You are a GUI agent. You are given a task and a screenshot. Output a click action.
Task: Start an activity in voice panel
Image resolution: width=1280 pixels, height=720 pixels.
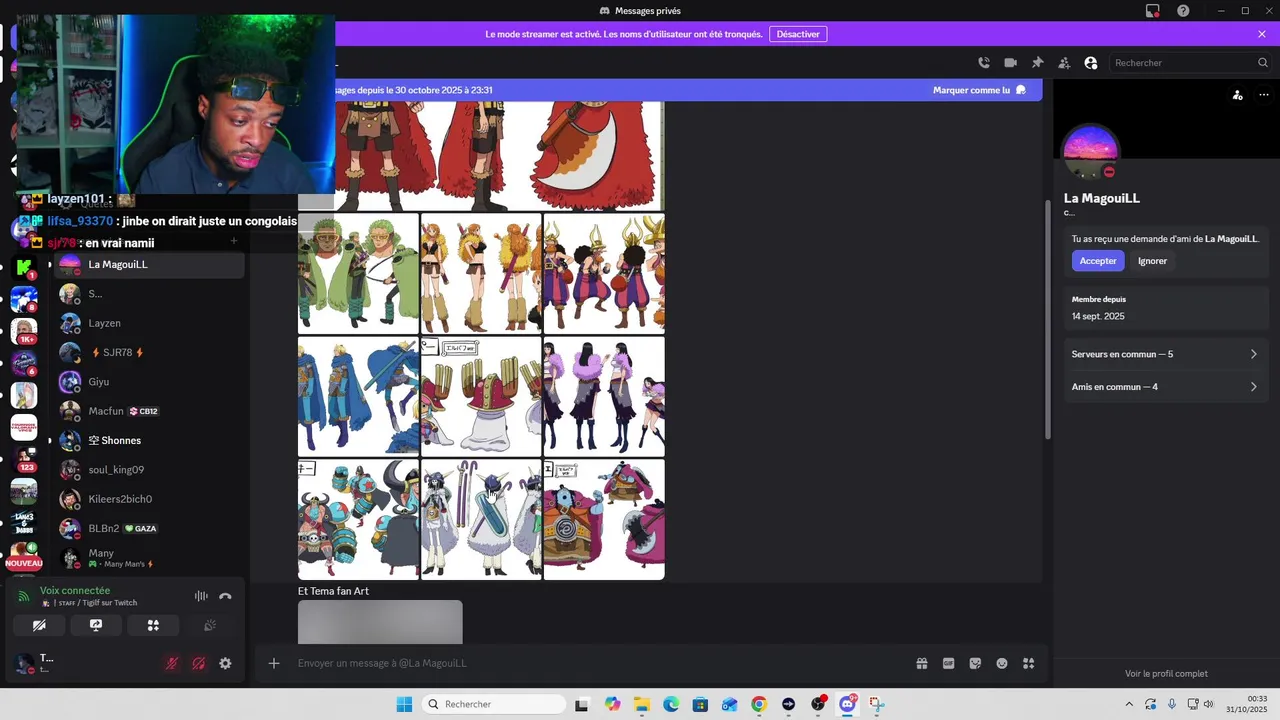tap(153, 625)
